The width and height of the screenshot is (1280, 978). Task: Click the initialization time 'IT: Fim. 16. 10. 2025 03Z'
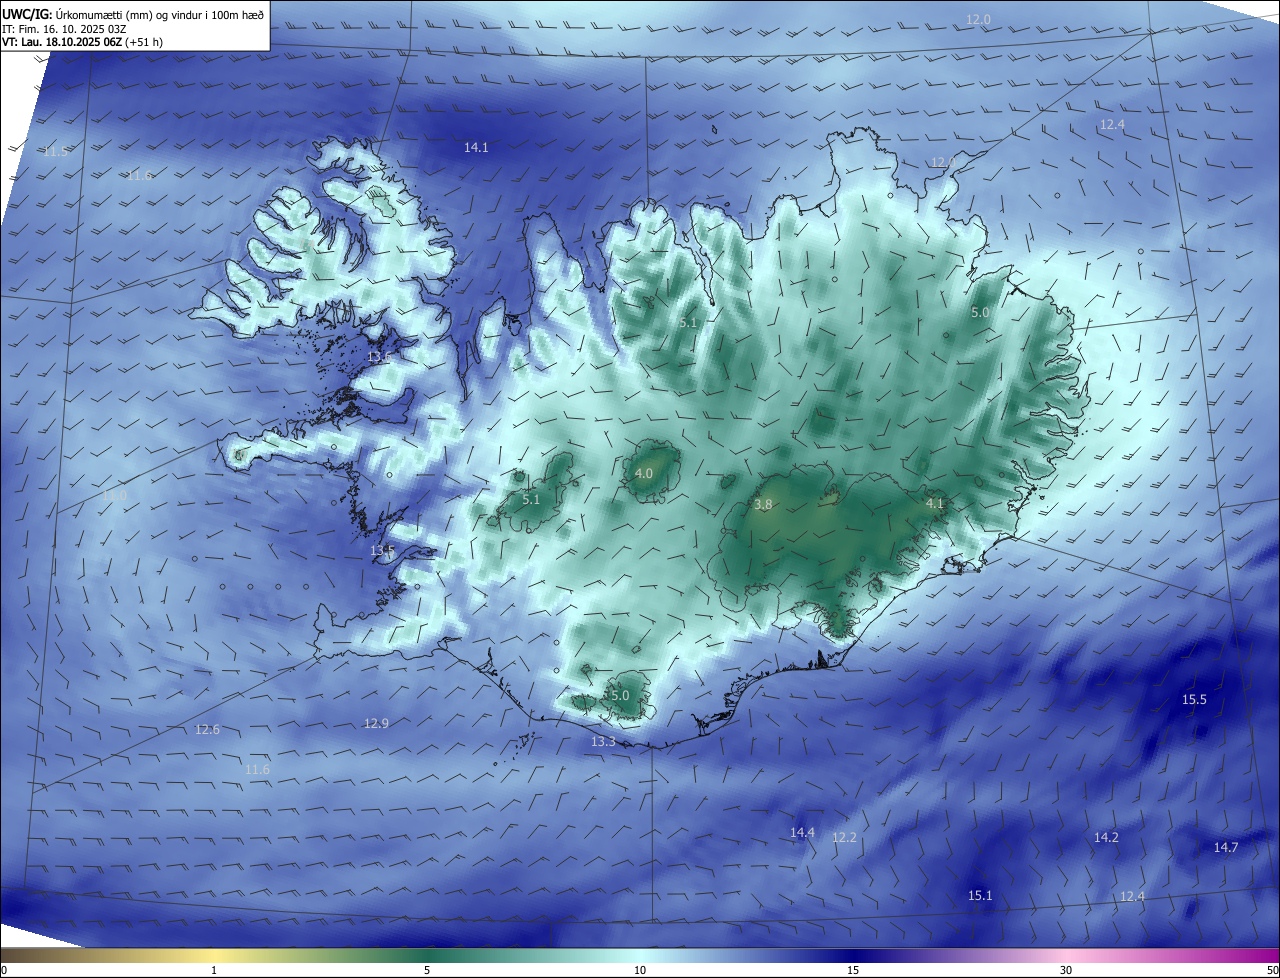[63, 28]
